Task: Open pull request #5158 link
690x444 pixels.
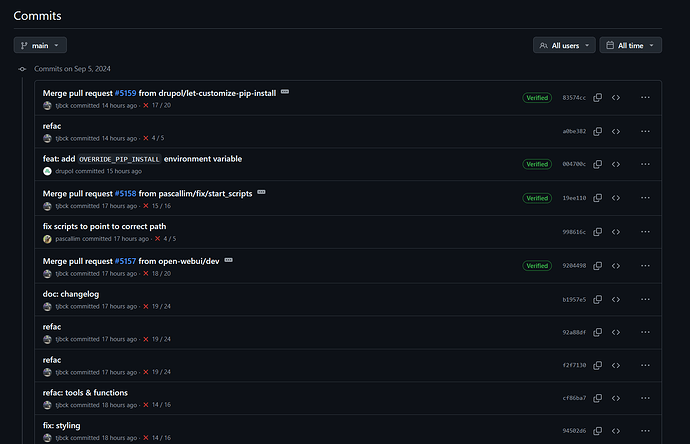Action: [125, 194]
